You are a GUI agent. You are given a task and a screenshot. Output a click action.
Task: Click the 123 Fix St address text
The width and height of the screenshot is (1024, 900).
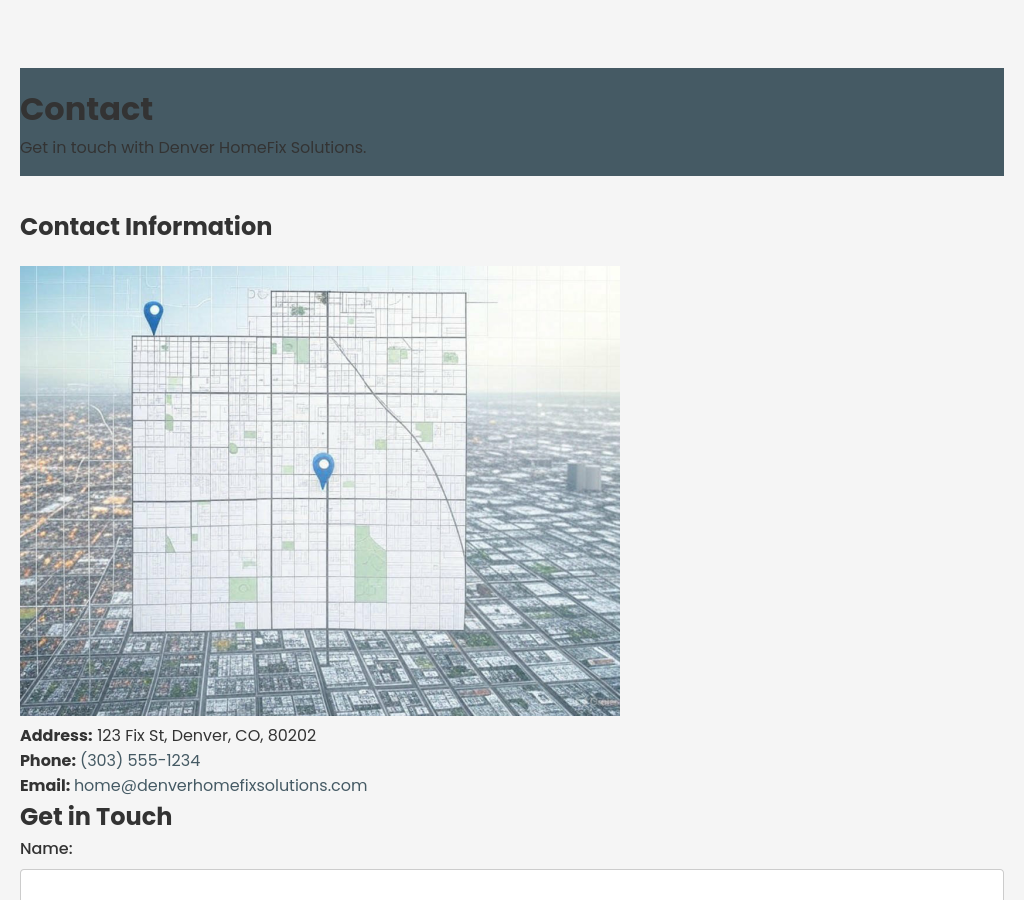pyautogui.click(x=206, y=736)
